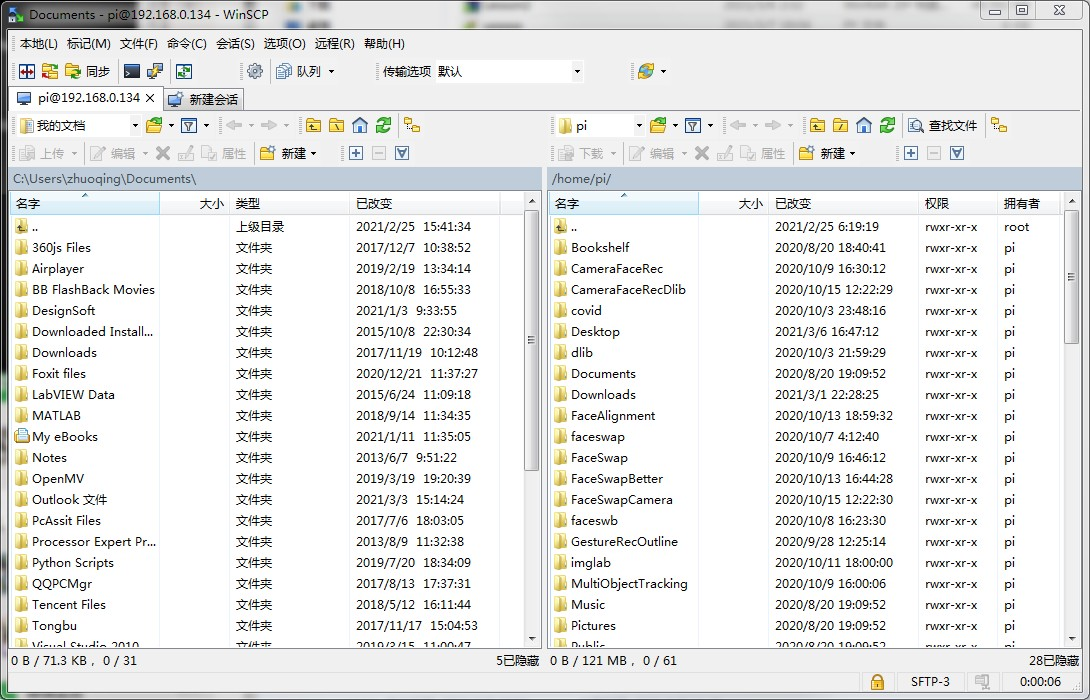Open session in PuTTY icon
Viewport: 1090px width, 700px height.
pyautogui.click(x=154, y=71)
